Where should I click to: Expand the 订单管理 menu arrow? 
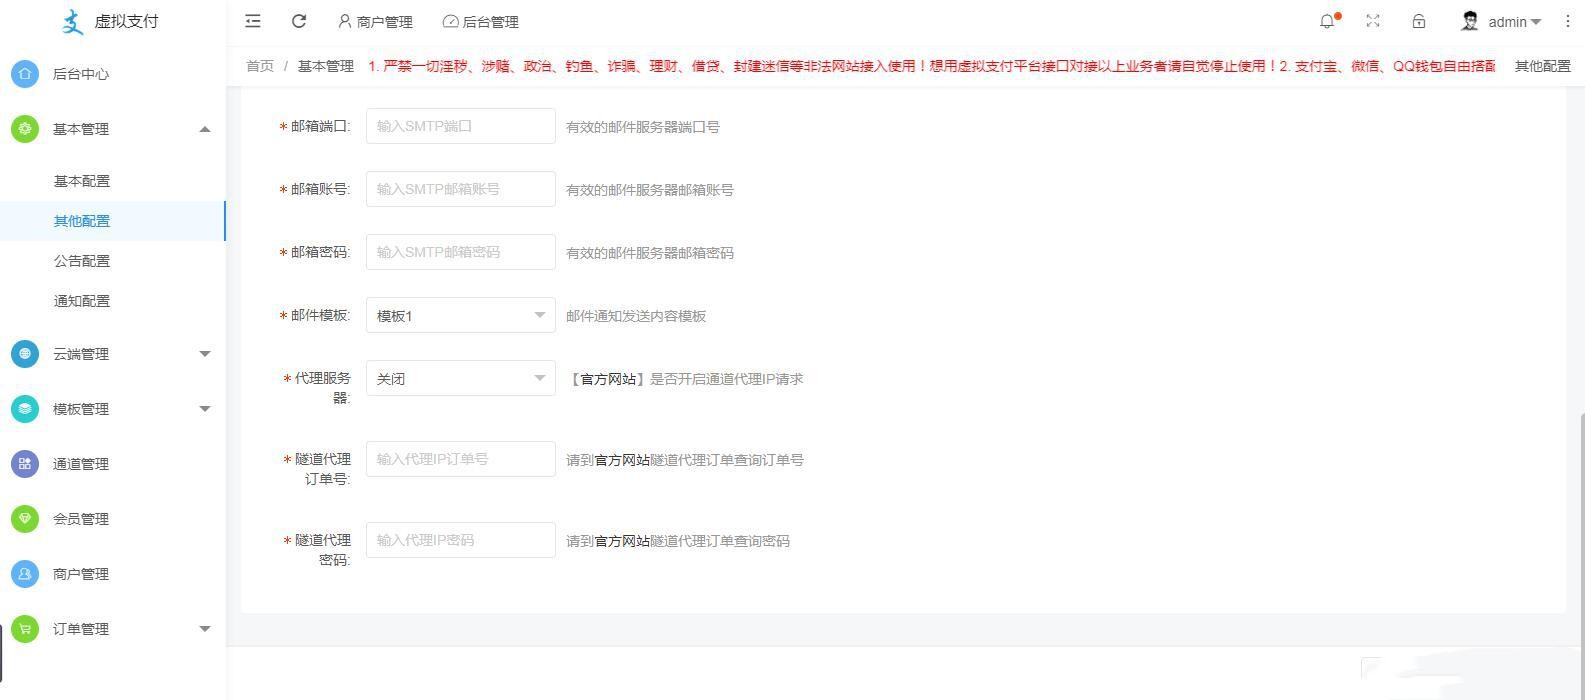pyautogui.click(x=205, y=629)
